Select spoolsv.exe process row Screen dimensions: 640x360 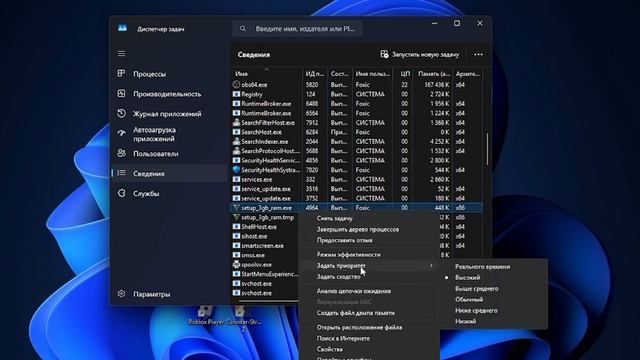(265, 264)
